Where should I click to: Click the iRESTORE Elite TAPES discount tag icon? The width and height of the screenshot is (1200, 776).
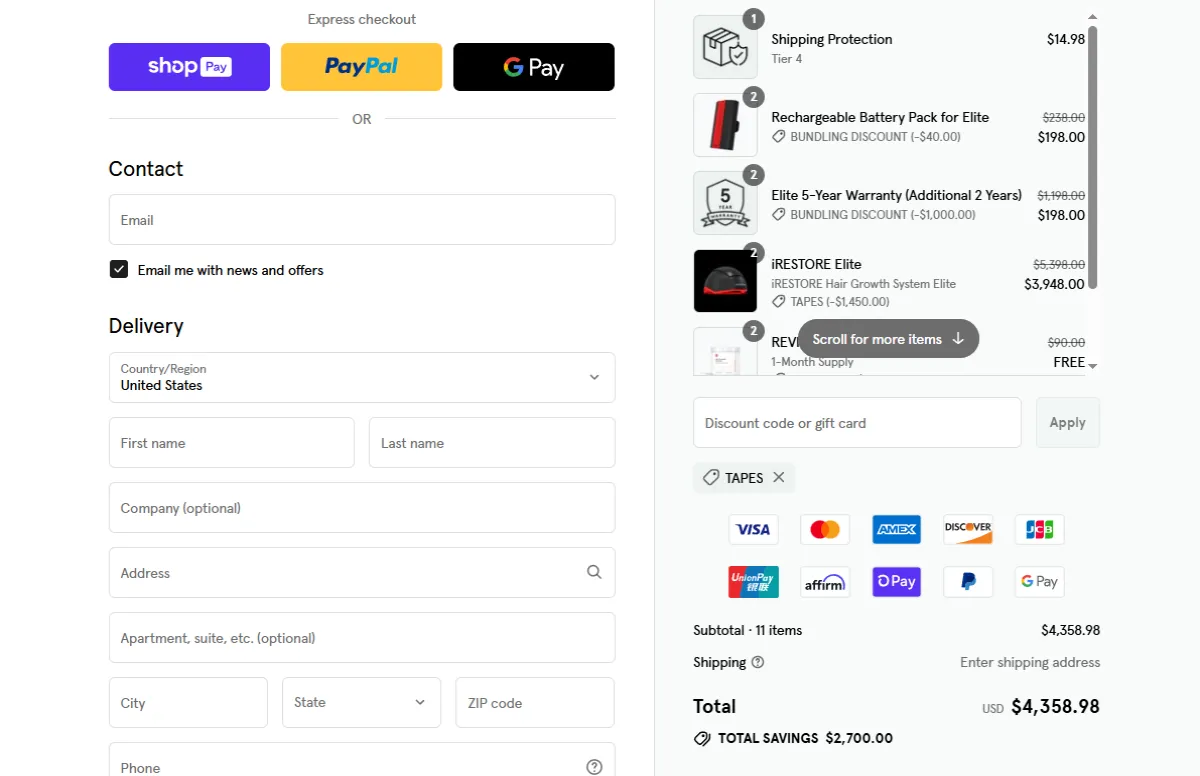click(x=778, y=302)
